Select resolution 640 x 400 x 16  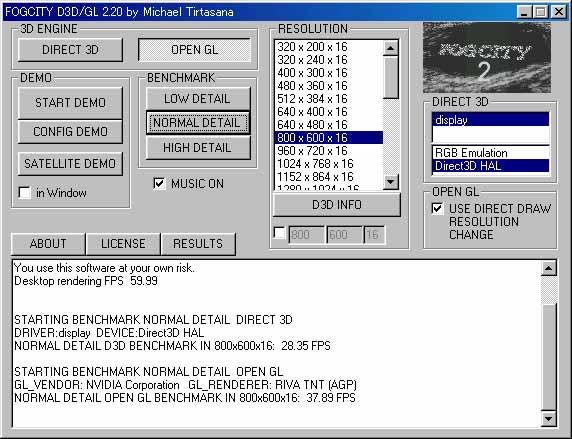[x=328, y=112]
